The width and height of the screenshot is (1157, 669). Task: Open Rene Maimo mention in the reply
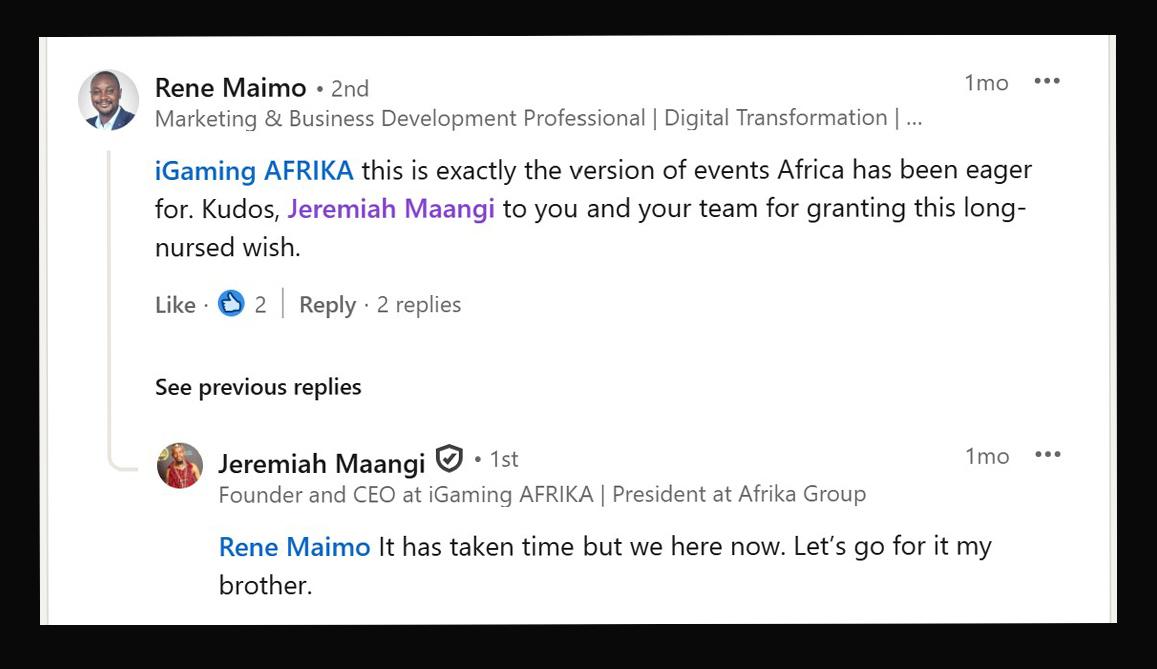[294, 547]
